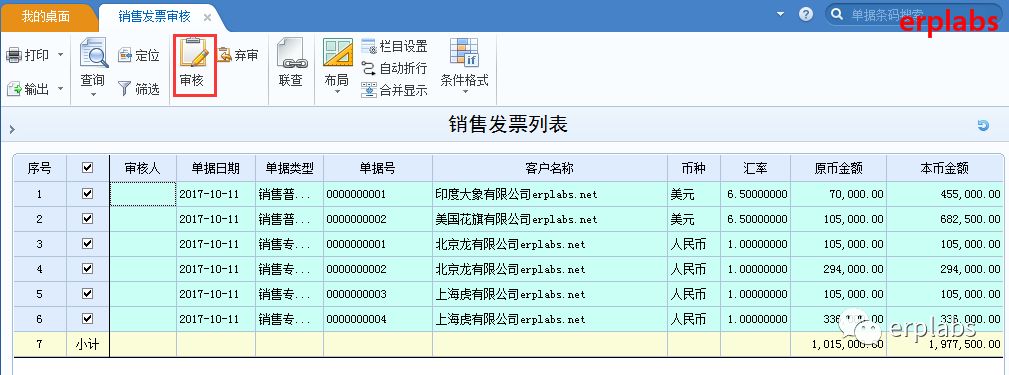Screen dimensions: 1009x375
Task: Click amount 455,000.00 cell
Action: coord(945,194)
